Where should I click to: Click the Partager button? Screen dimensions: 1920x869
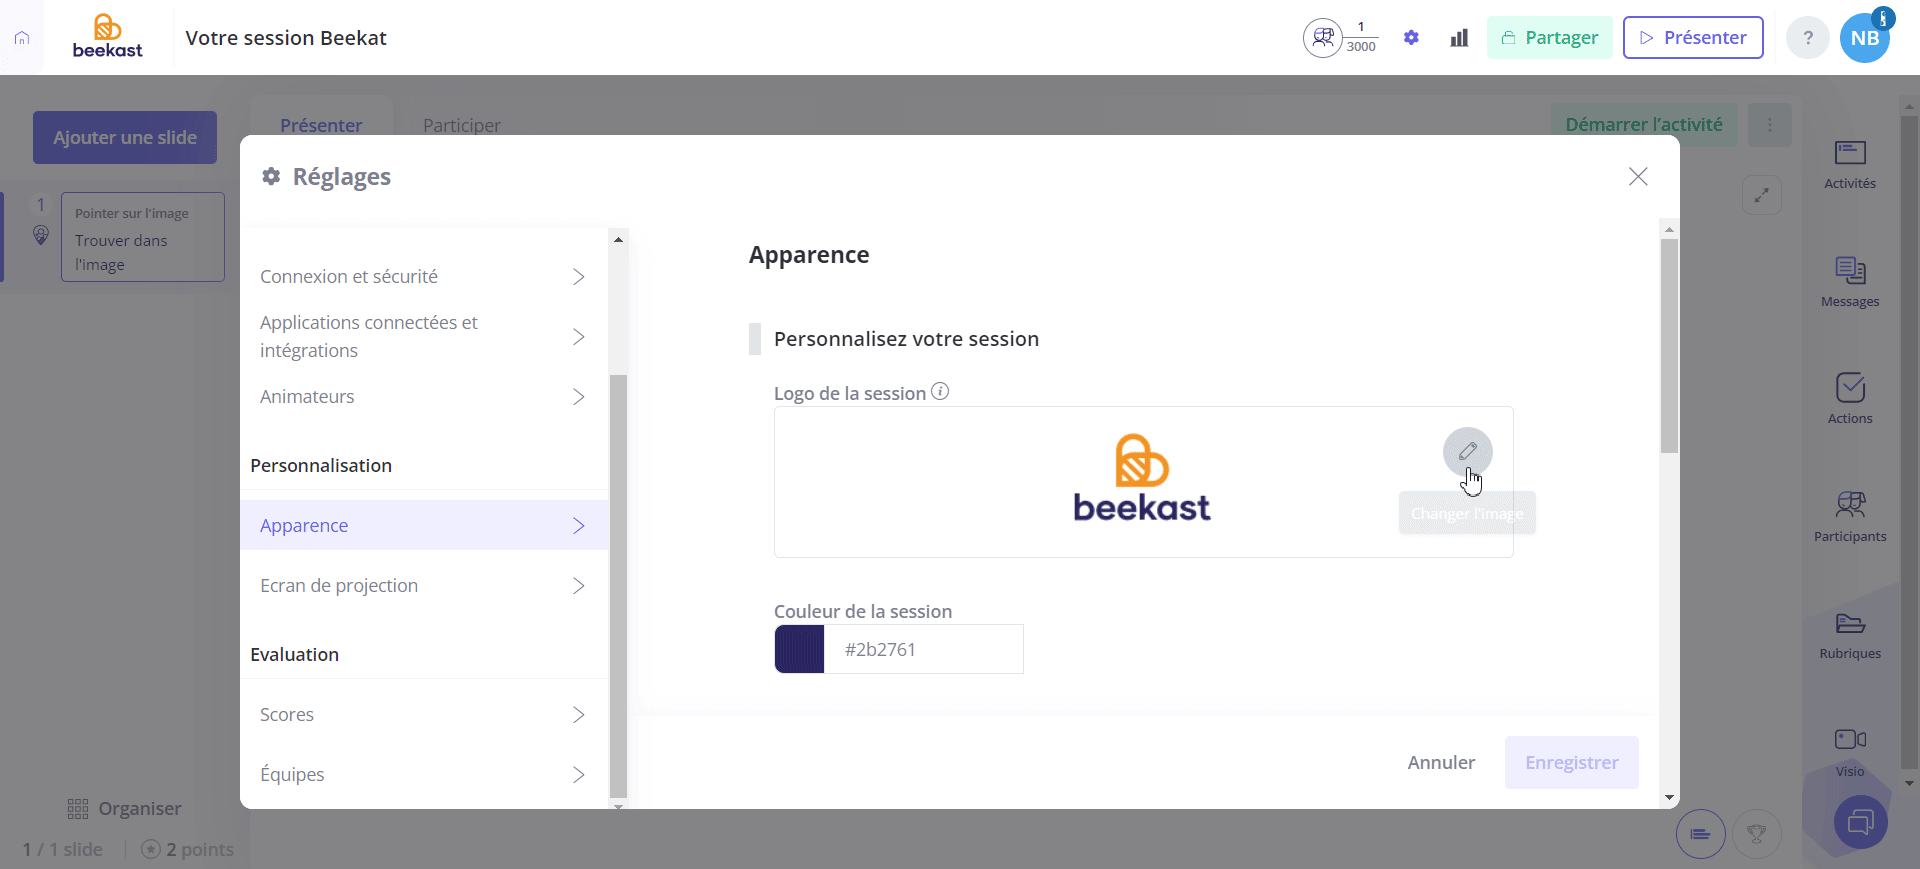1550,38
